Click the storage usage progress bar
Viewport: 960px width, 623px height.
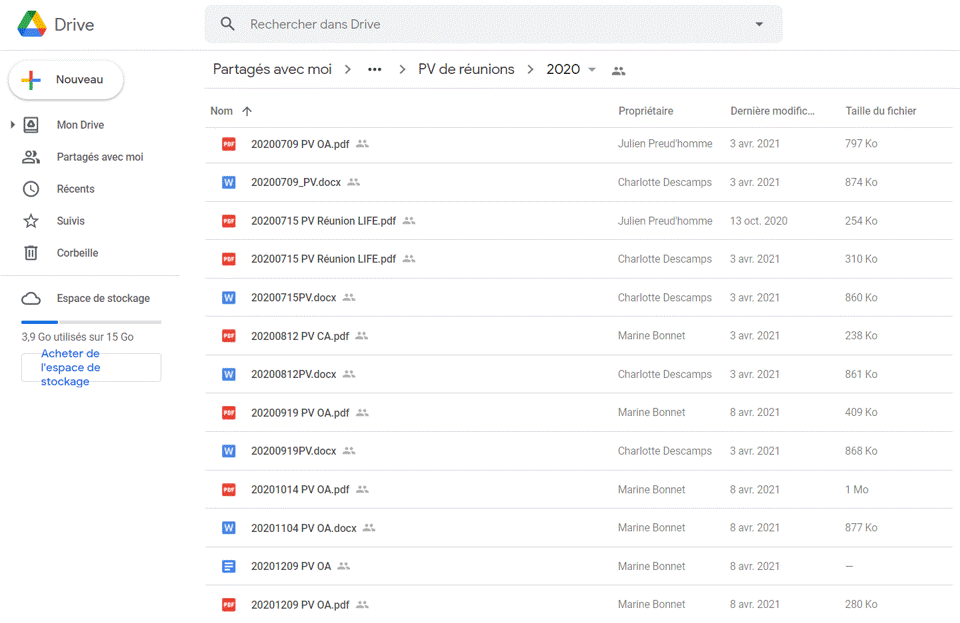(91, 322)
